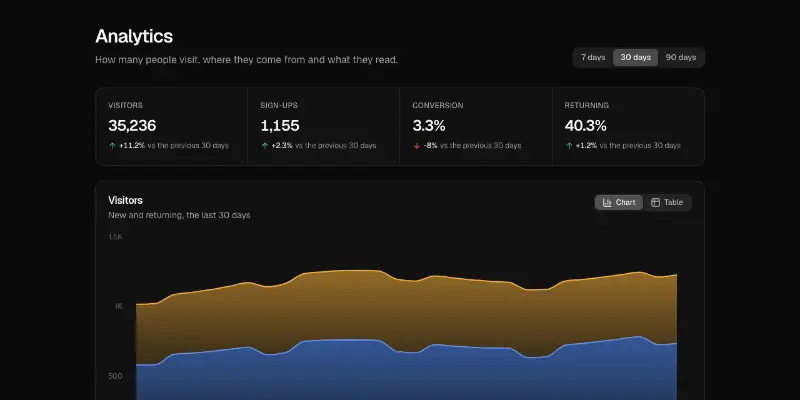The width and height of the screenshot is (800, 400).
Task: Click the 1K axis label
Action: 118,307
